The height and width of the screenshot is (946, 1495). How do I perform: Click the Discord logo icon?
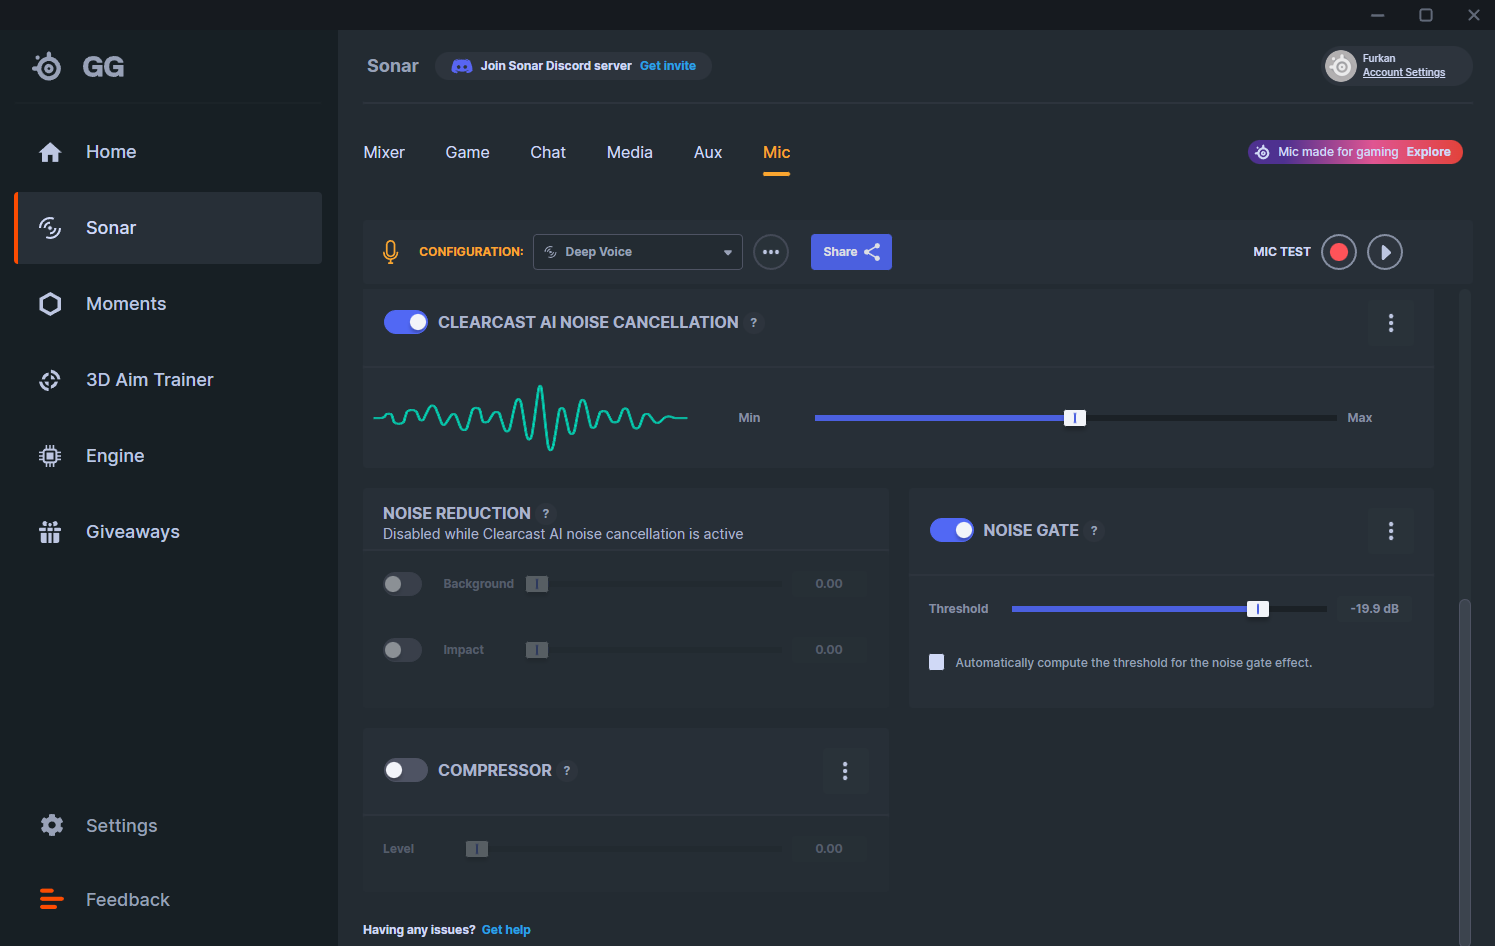pyautogui.click(x=462, y=66)
